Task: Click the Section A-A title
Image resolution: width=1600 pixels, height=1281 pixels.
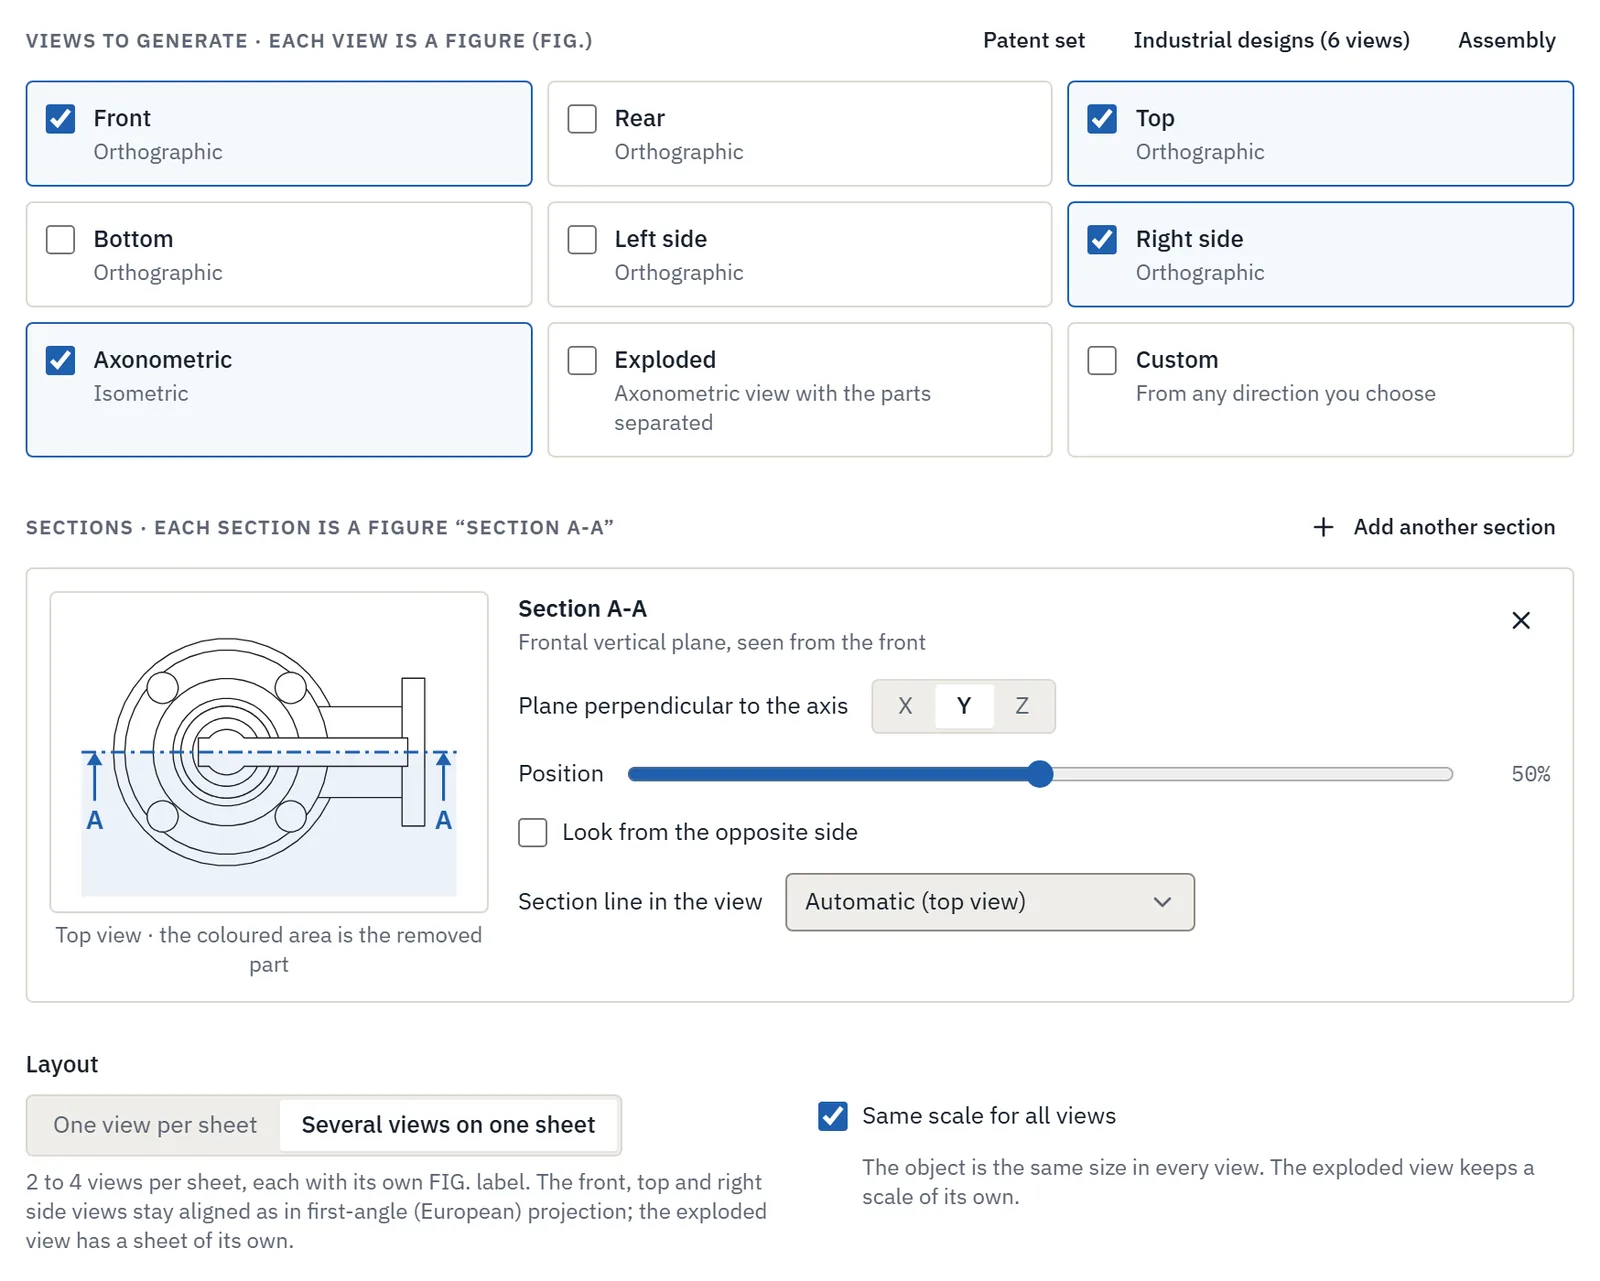Action: click(x=582, y=609)
